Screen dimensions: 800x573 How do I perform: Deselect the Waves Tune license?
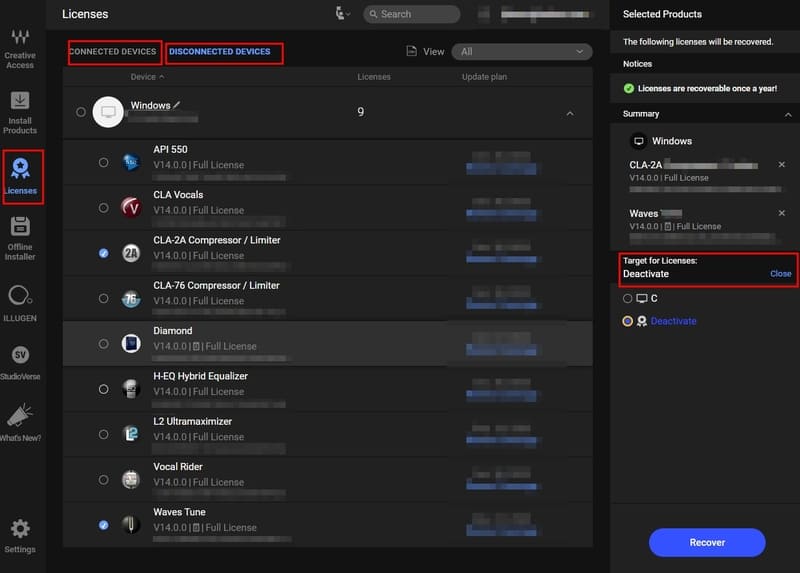(104, 525)
